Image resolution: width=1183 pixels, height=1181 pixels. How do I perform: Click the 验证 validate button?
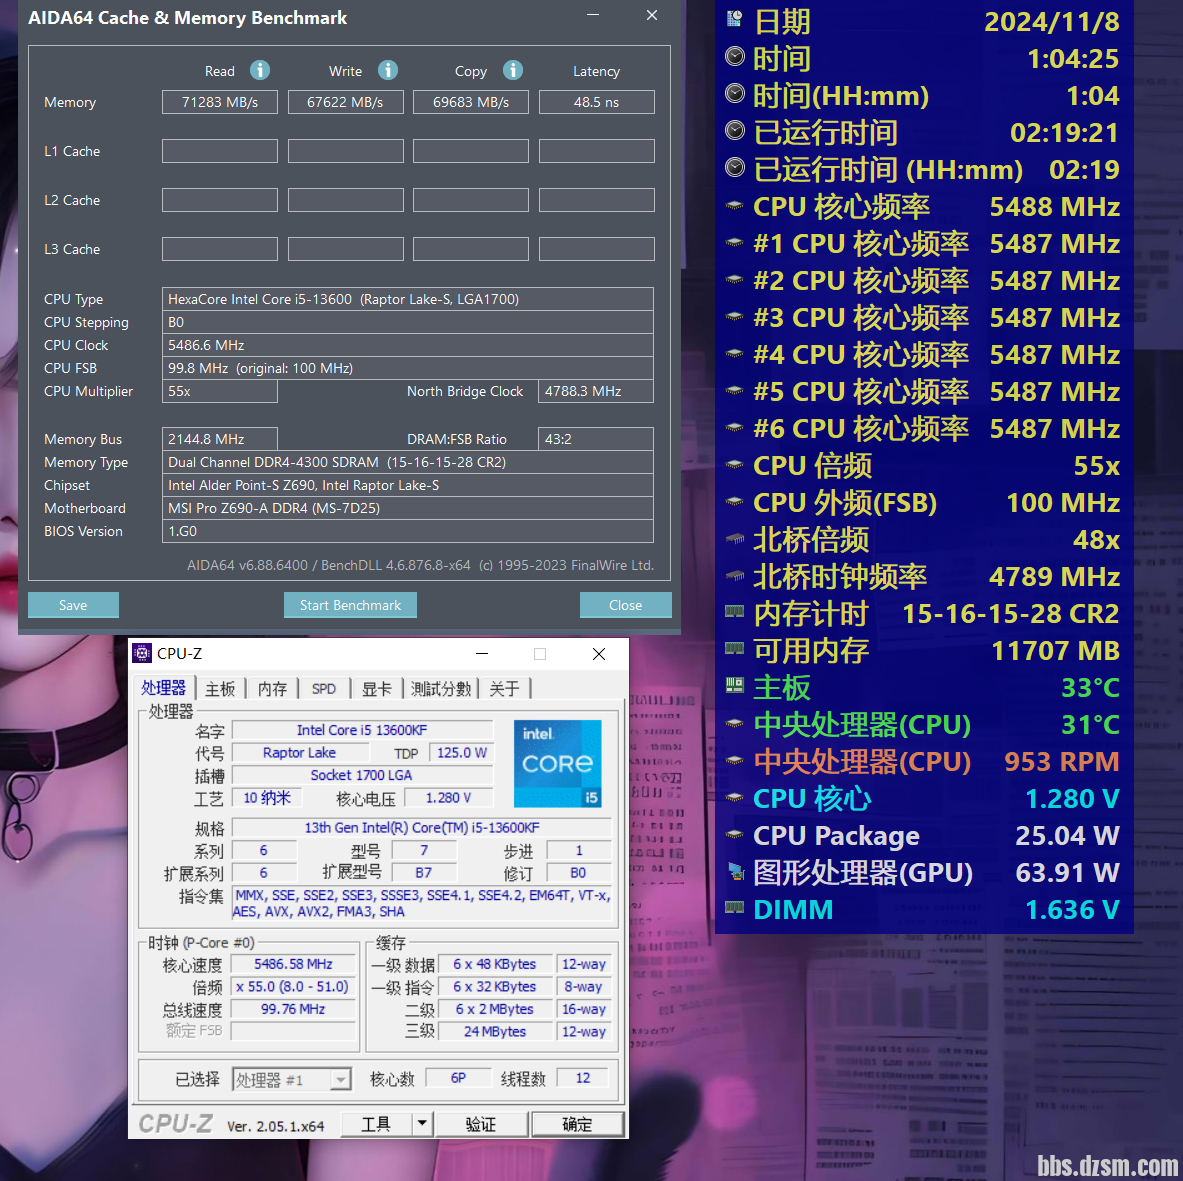pyautogui.click(x=481, y=1124)
